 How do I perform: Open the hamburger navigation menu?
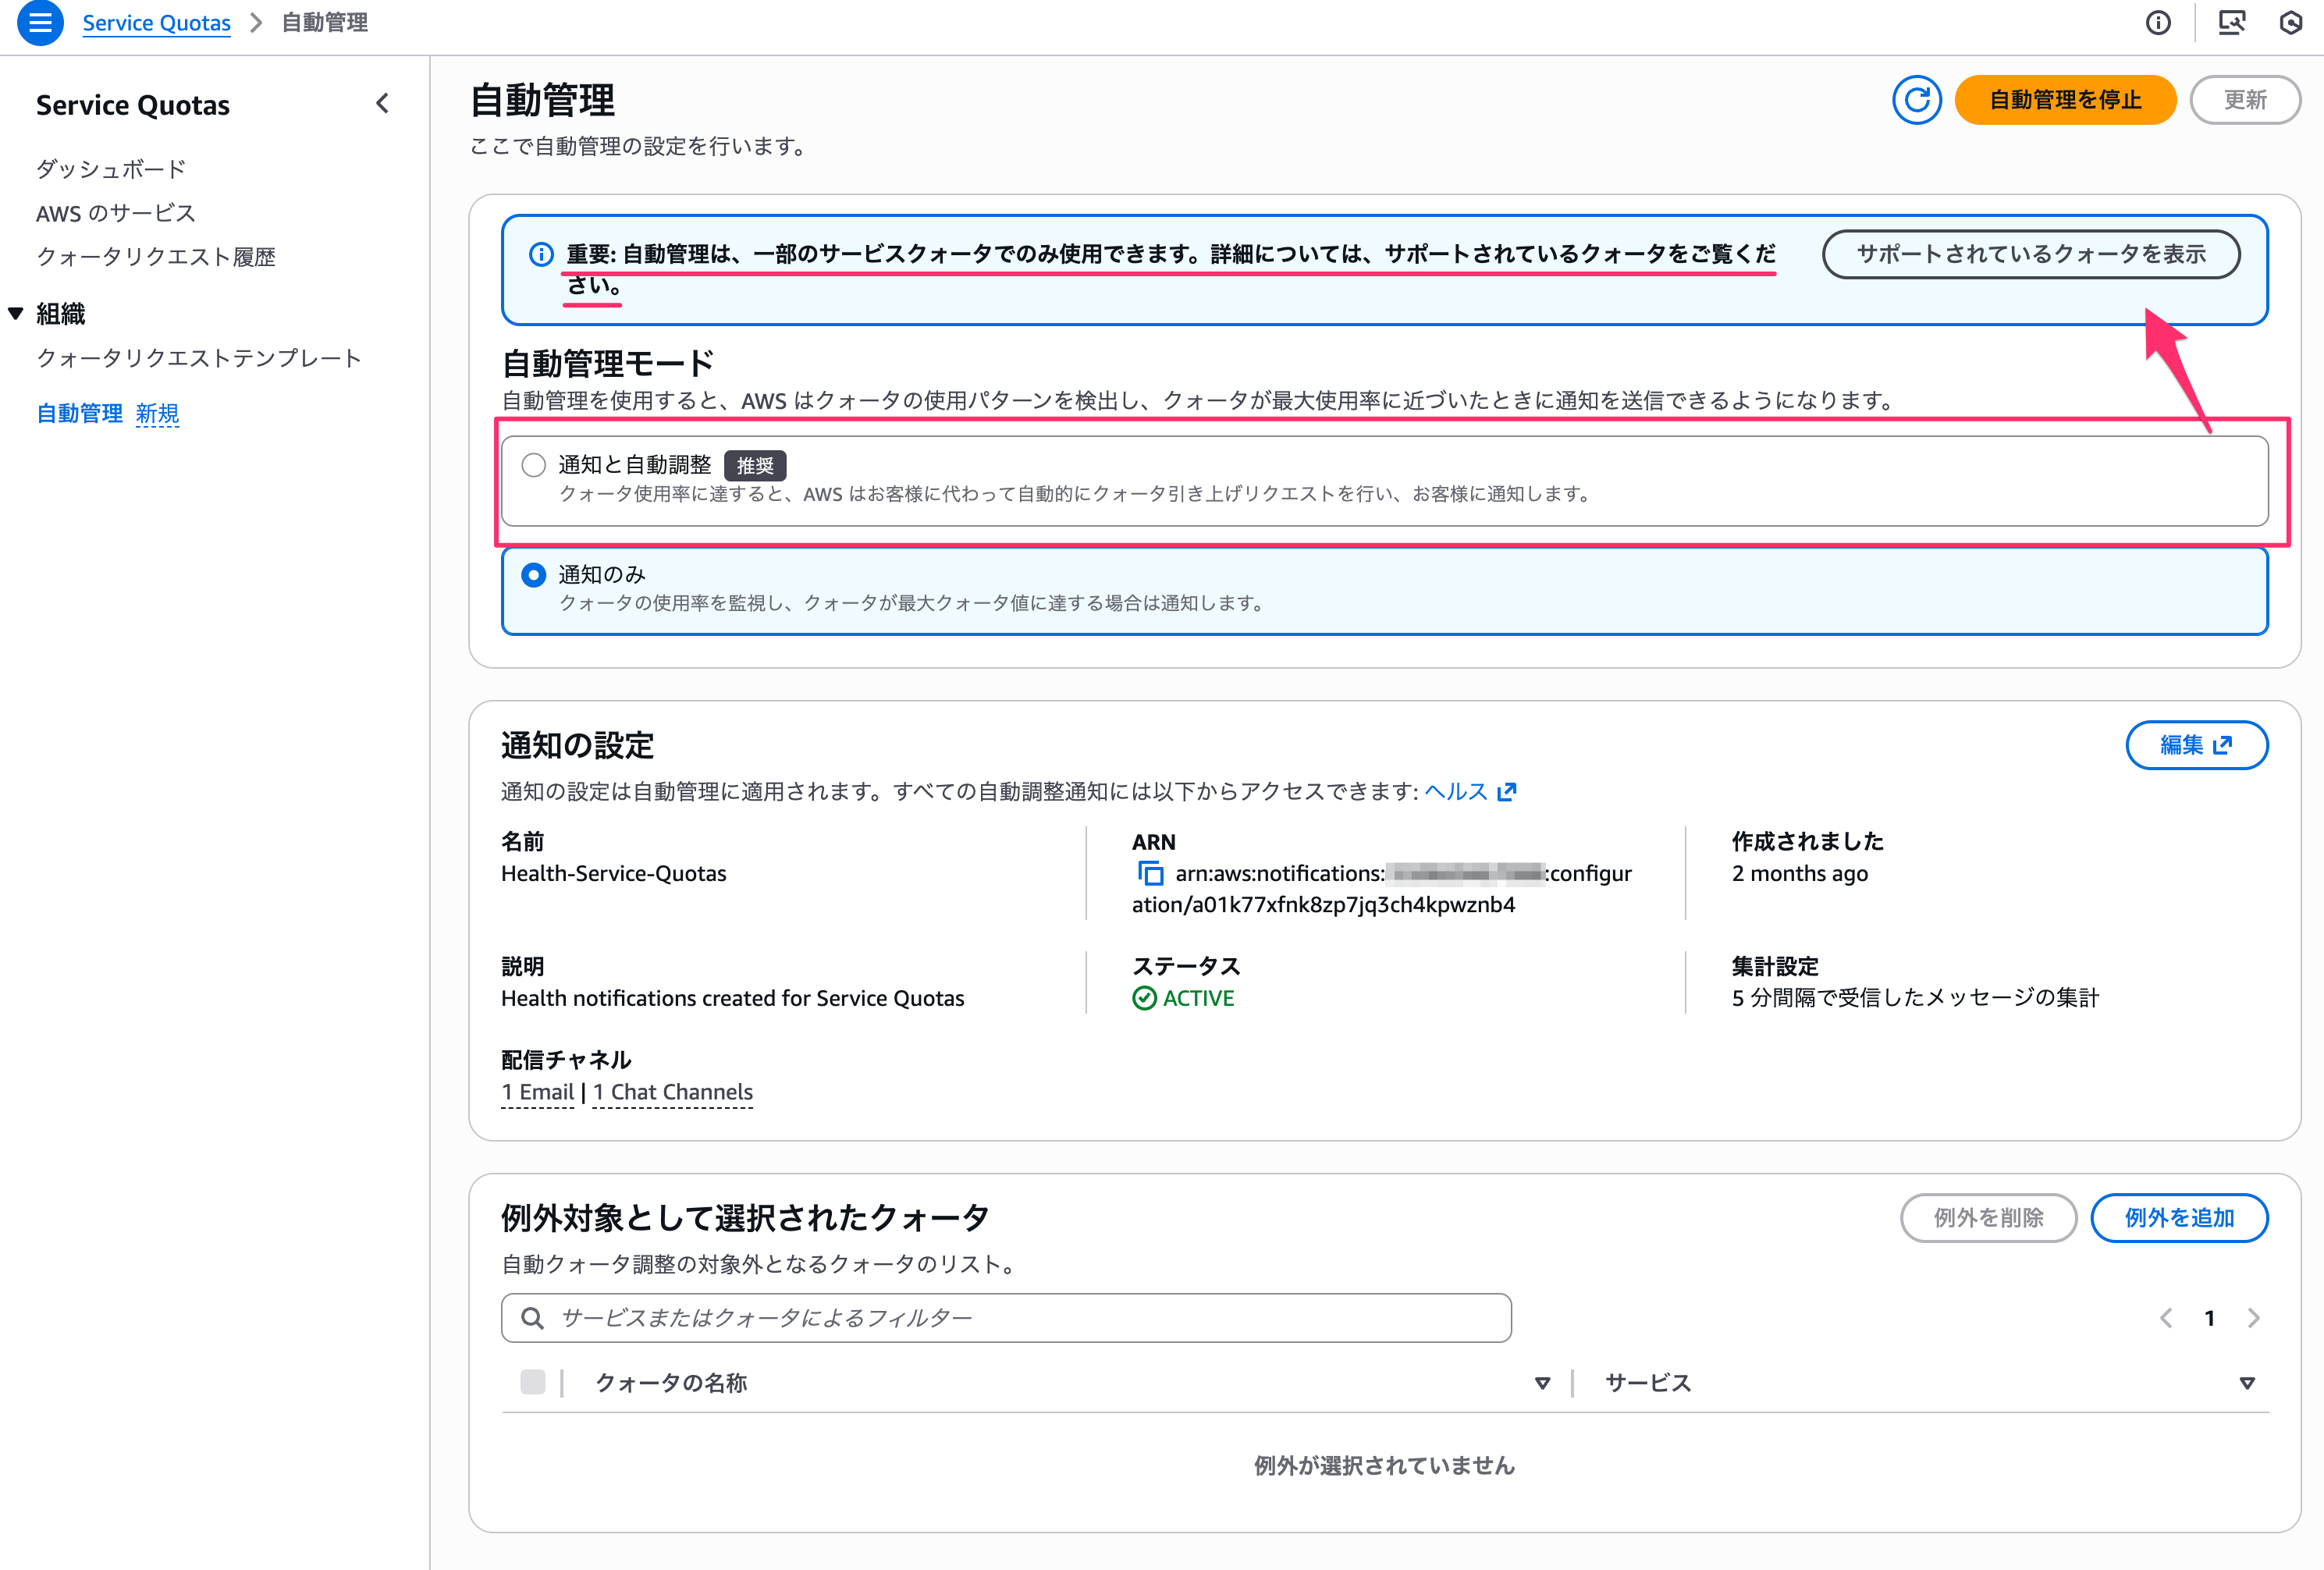pyautogui.click(x=40, y=22)
